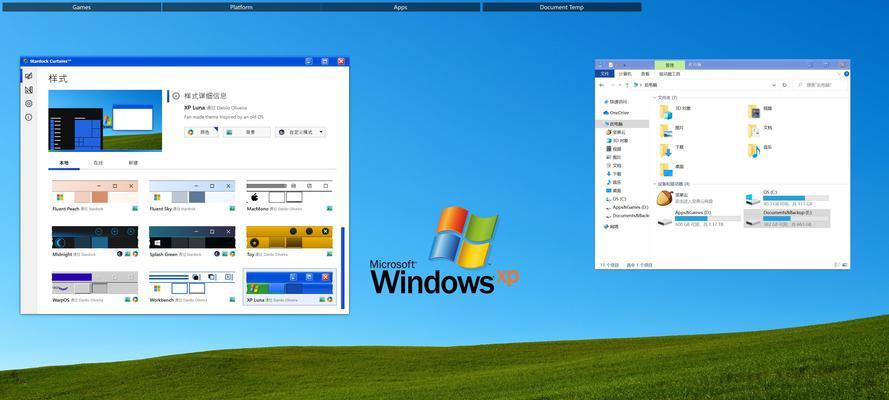889x400 pixels.
Task: Select Apps&Games (D:) in the navigation pane
Action: tap(627, 207)
